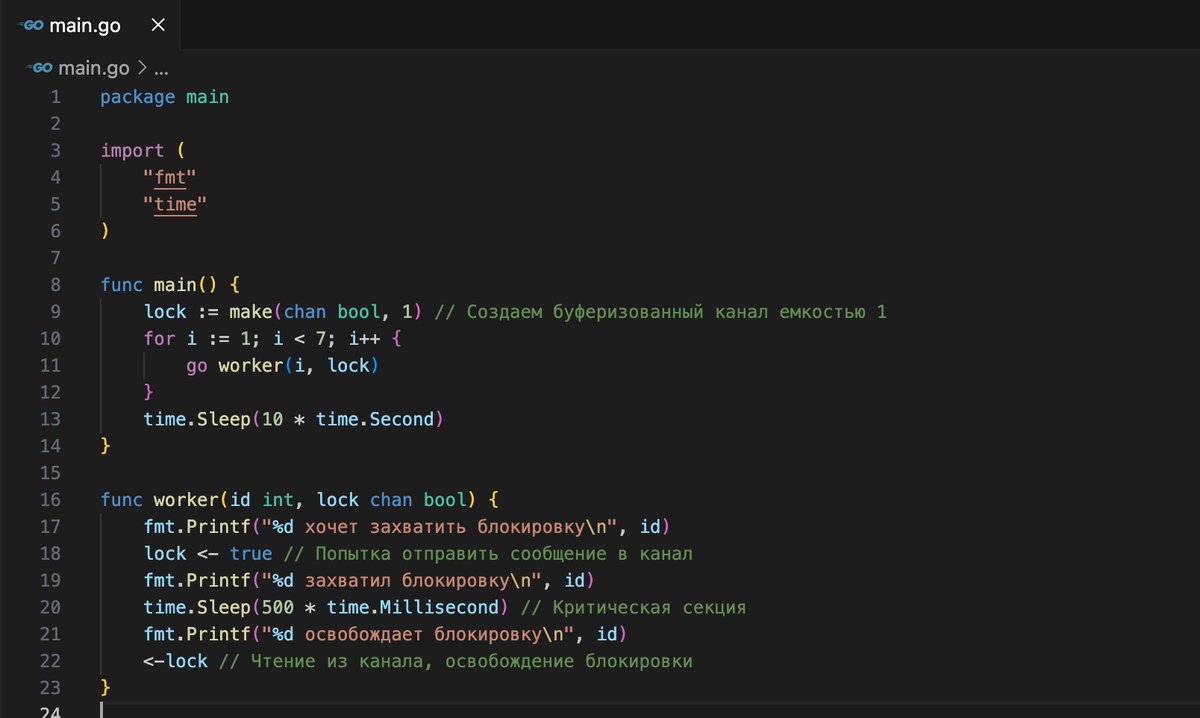The height and width of the screenshot is (718, 1200).
Task: Click the main function name in its declaration
Action: coord(174,285)
